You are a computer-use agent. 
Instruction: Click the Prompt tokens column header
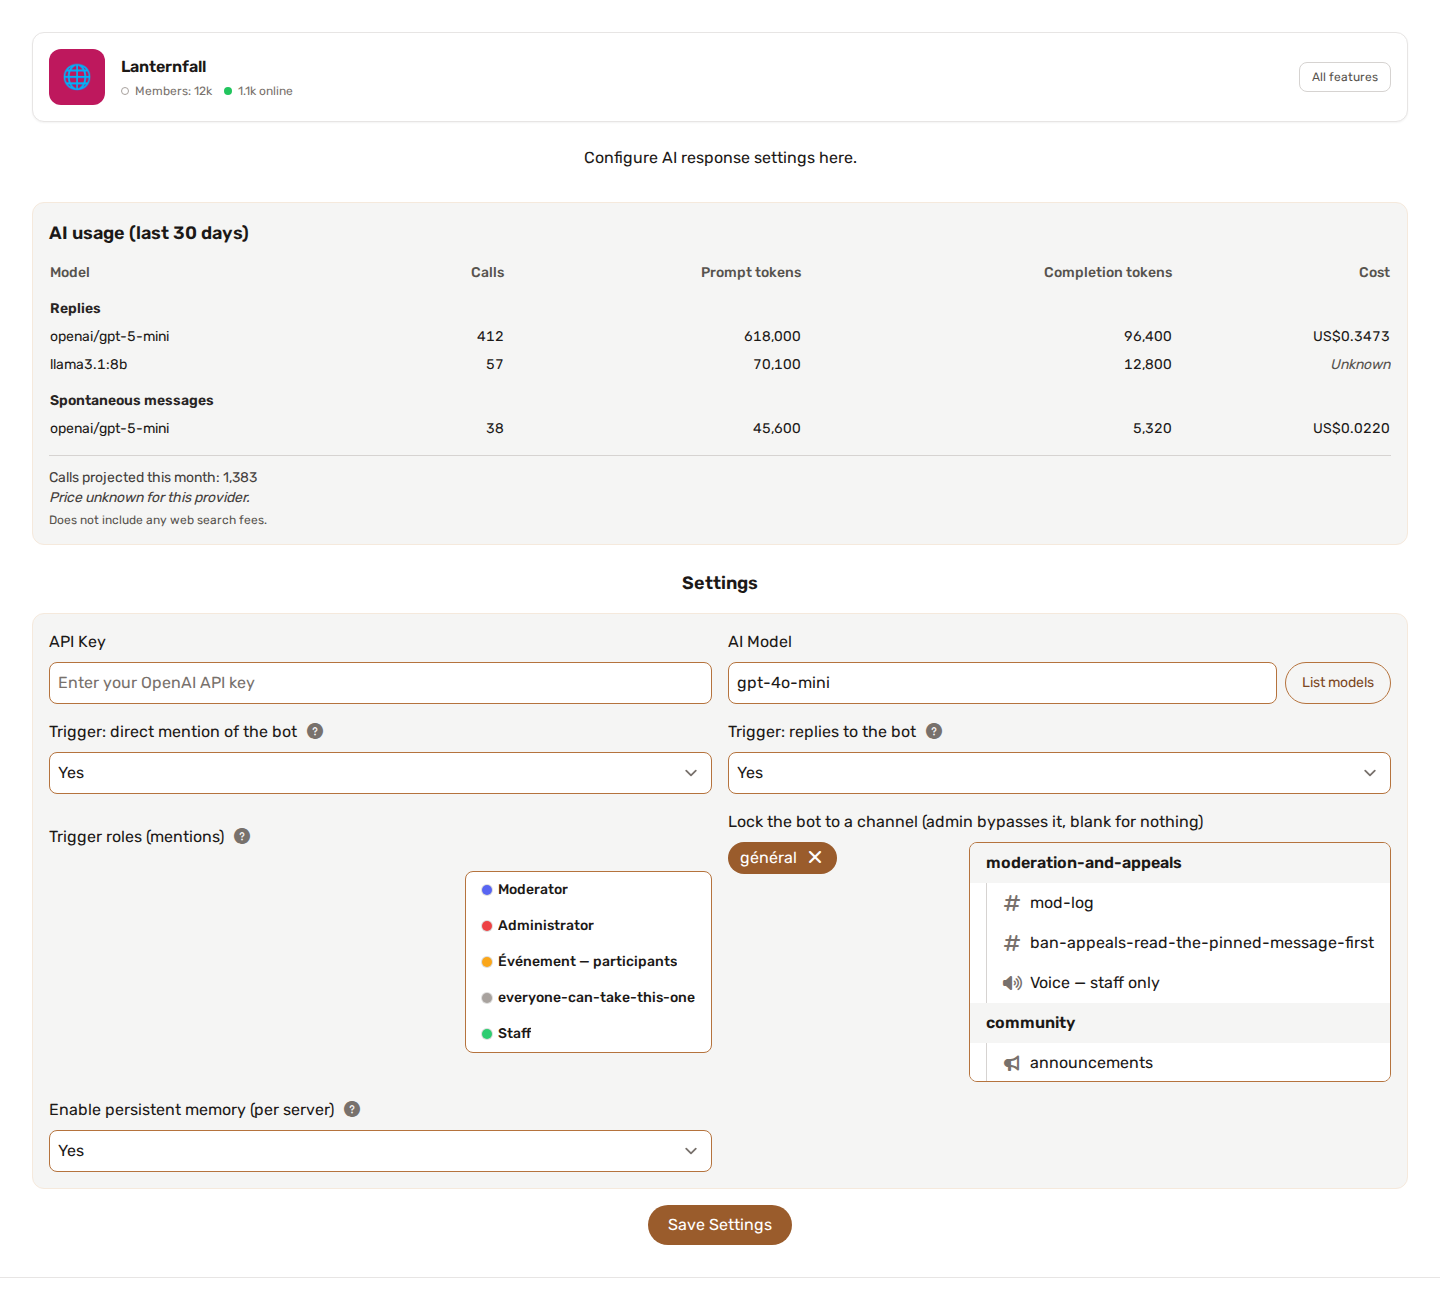tap(751, 272)
